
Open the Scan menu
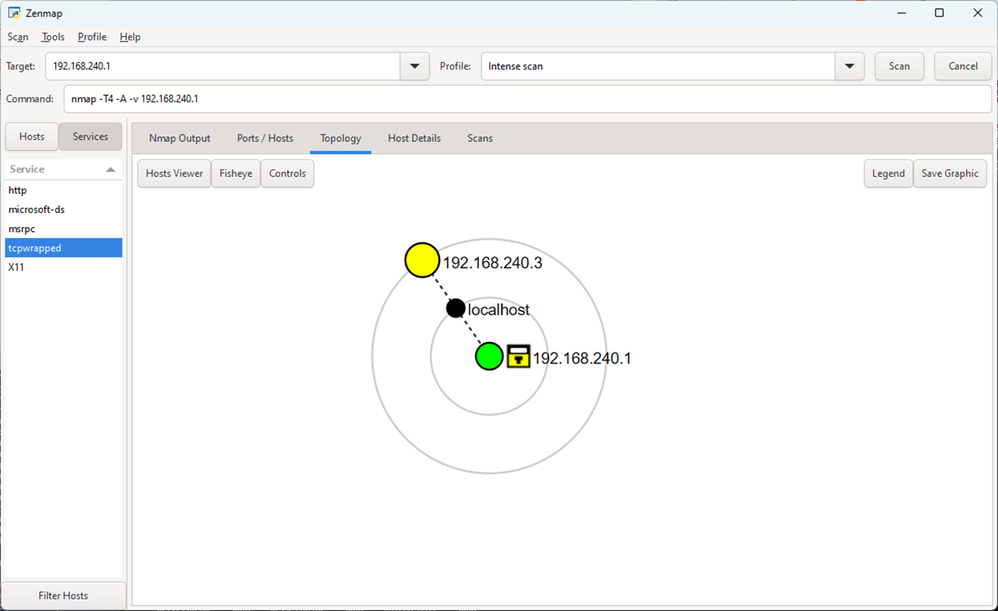18,37
